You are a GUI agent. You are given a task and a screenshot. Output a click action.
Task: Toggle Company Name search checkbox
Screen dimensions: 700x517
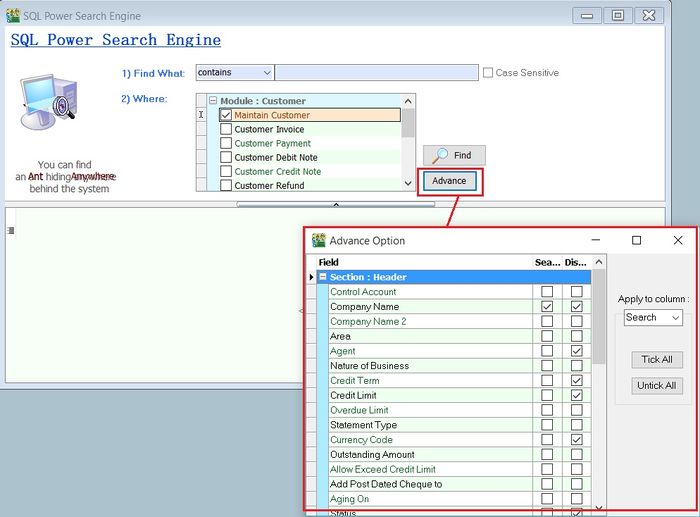click(x=546, y=307)
